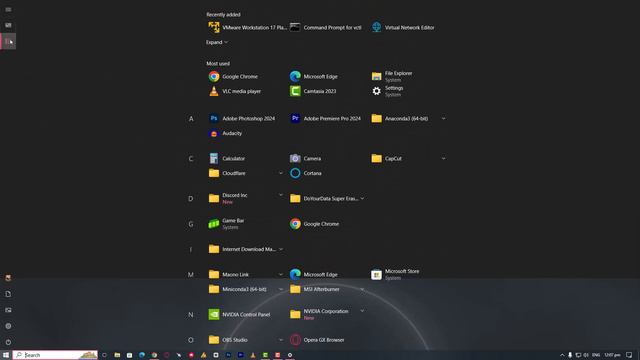This screenshot has height=360, width=640.
Task: Open the Power options button
Action: pos(8,342)
